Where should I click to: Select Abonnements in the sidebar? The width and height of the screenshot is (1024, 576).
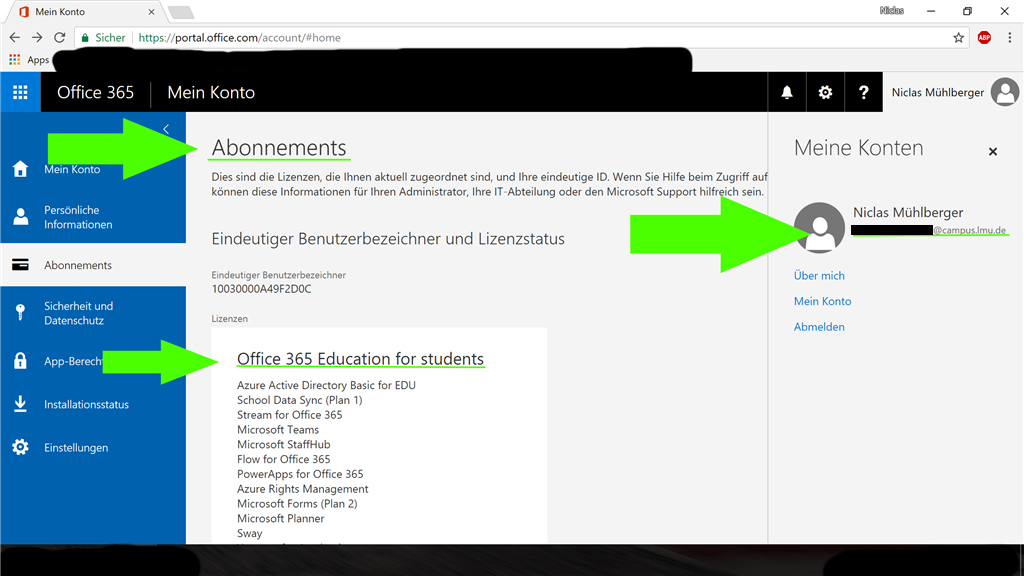(x=93, y=265)
